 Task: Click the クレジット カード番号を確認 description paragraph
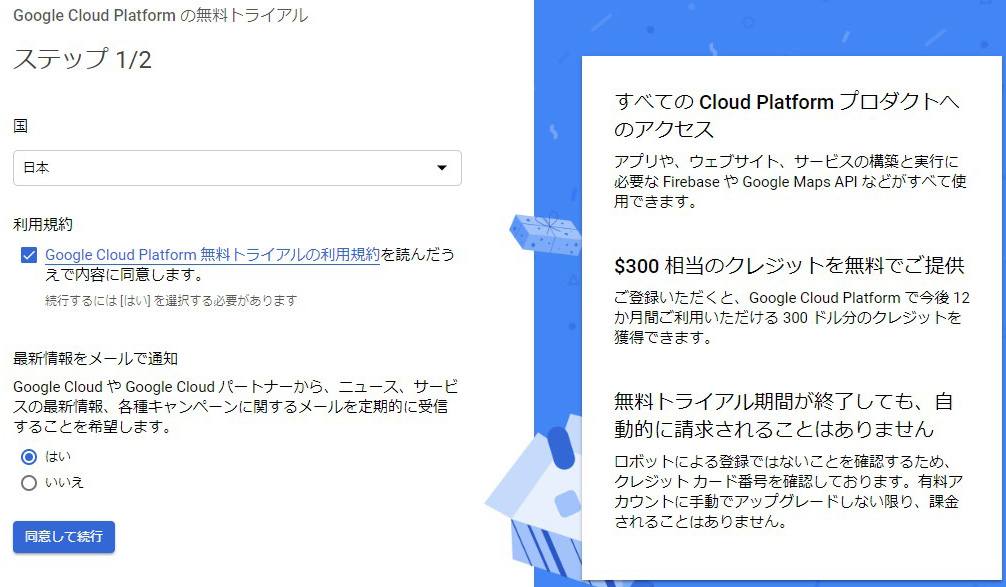click(789, 491)
